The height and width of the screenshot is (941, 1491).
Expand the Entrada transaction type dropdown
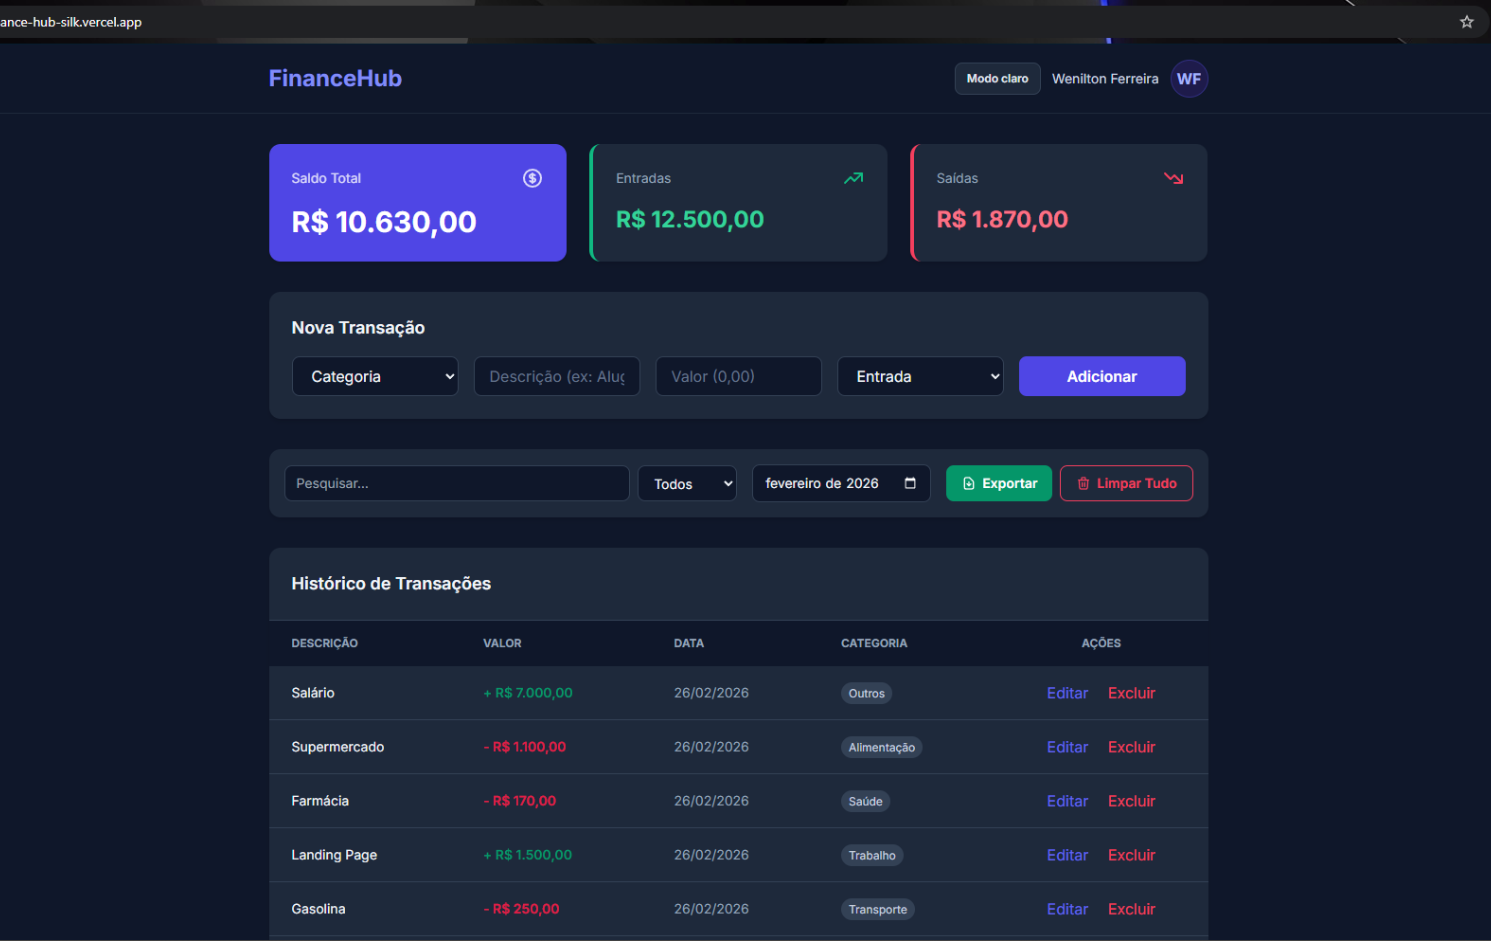click(920, 377)
